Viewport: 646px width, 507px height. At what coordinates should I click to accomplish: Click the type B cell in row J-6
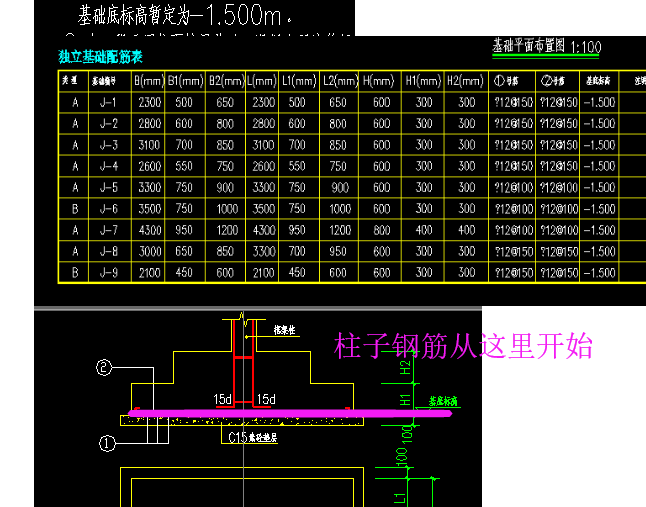tap(75, 209)
